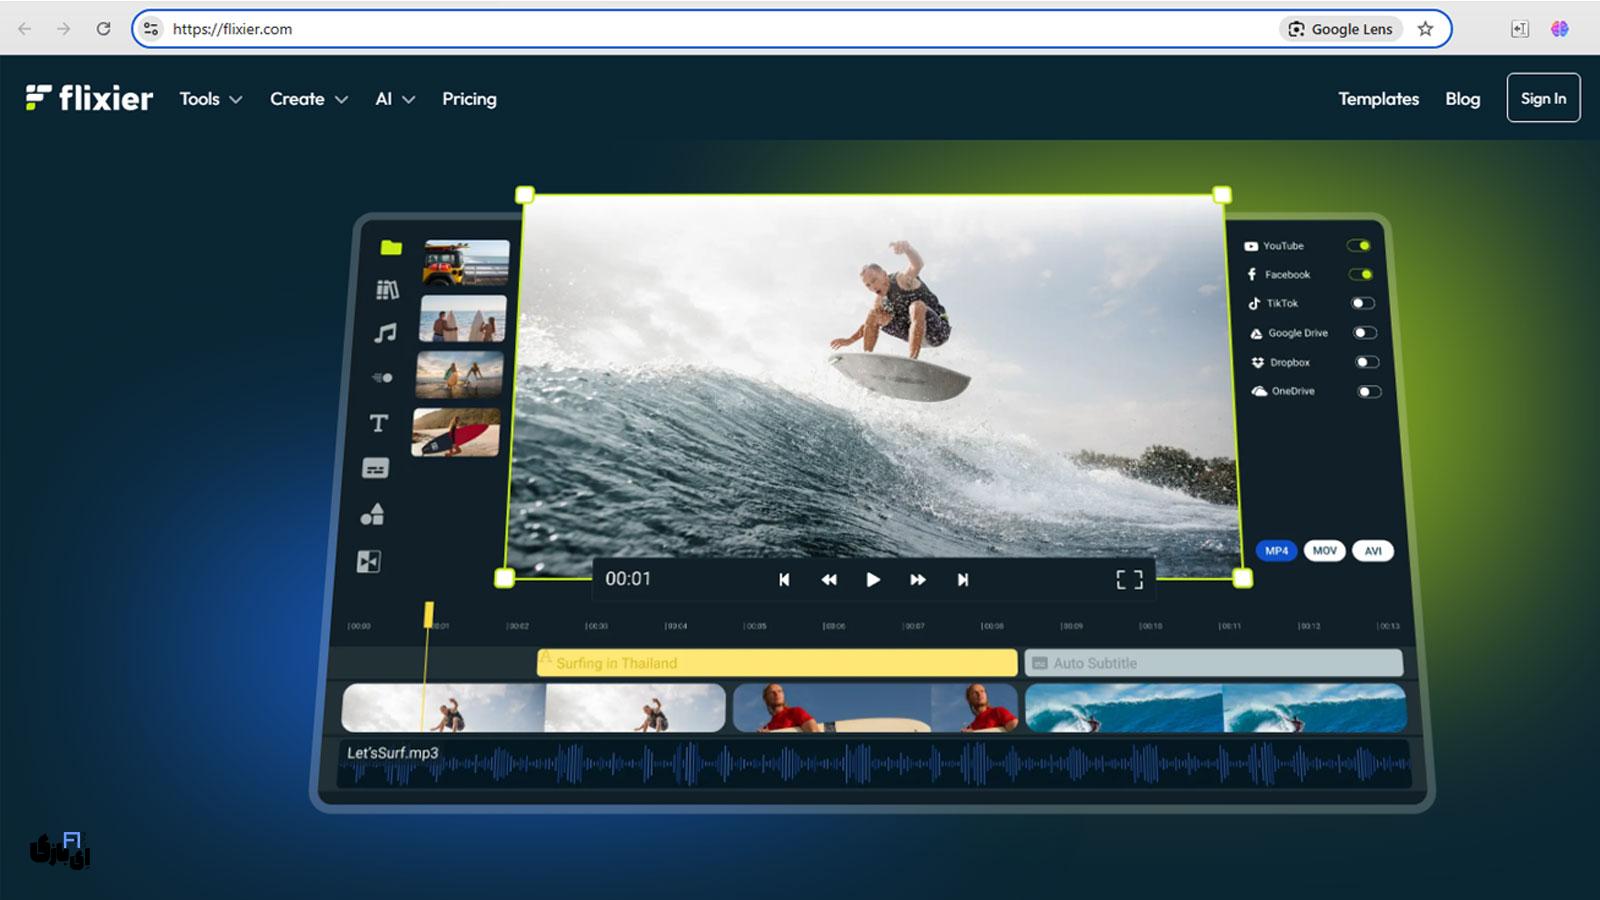Select the shapes icon in sidebar
Screen dimensions: 1600x900
(372, 514)
